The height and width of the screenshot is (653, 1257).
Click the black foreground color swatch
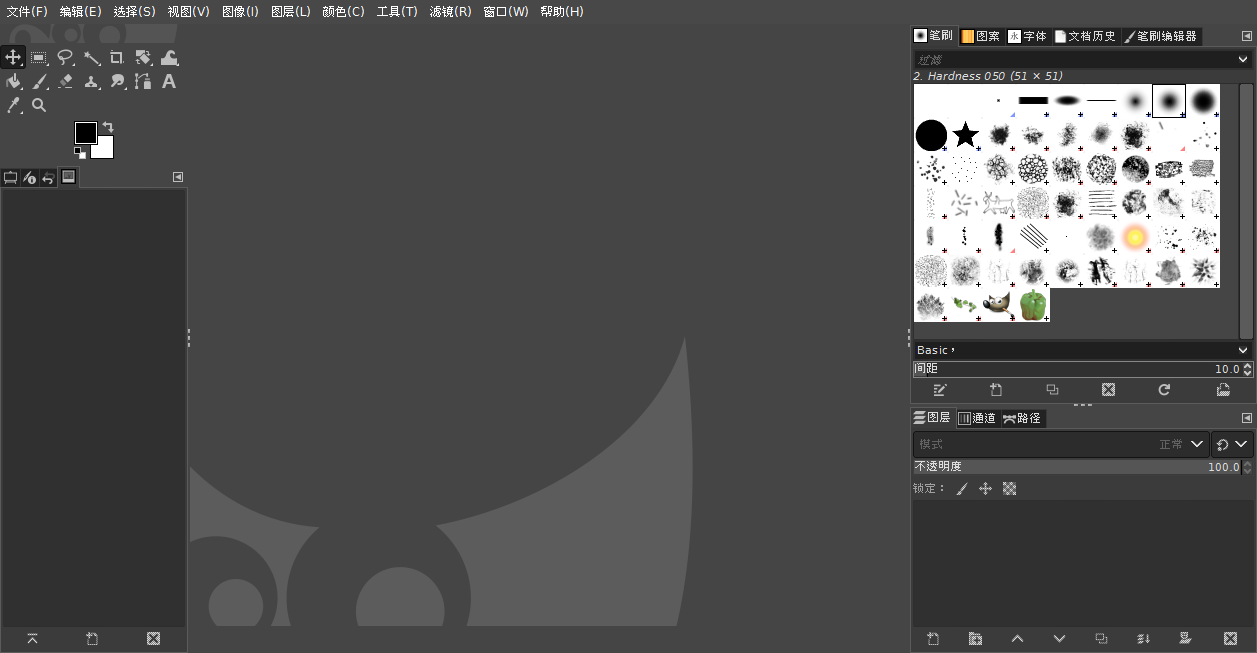tap(85, 132)
